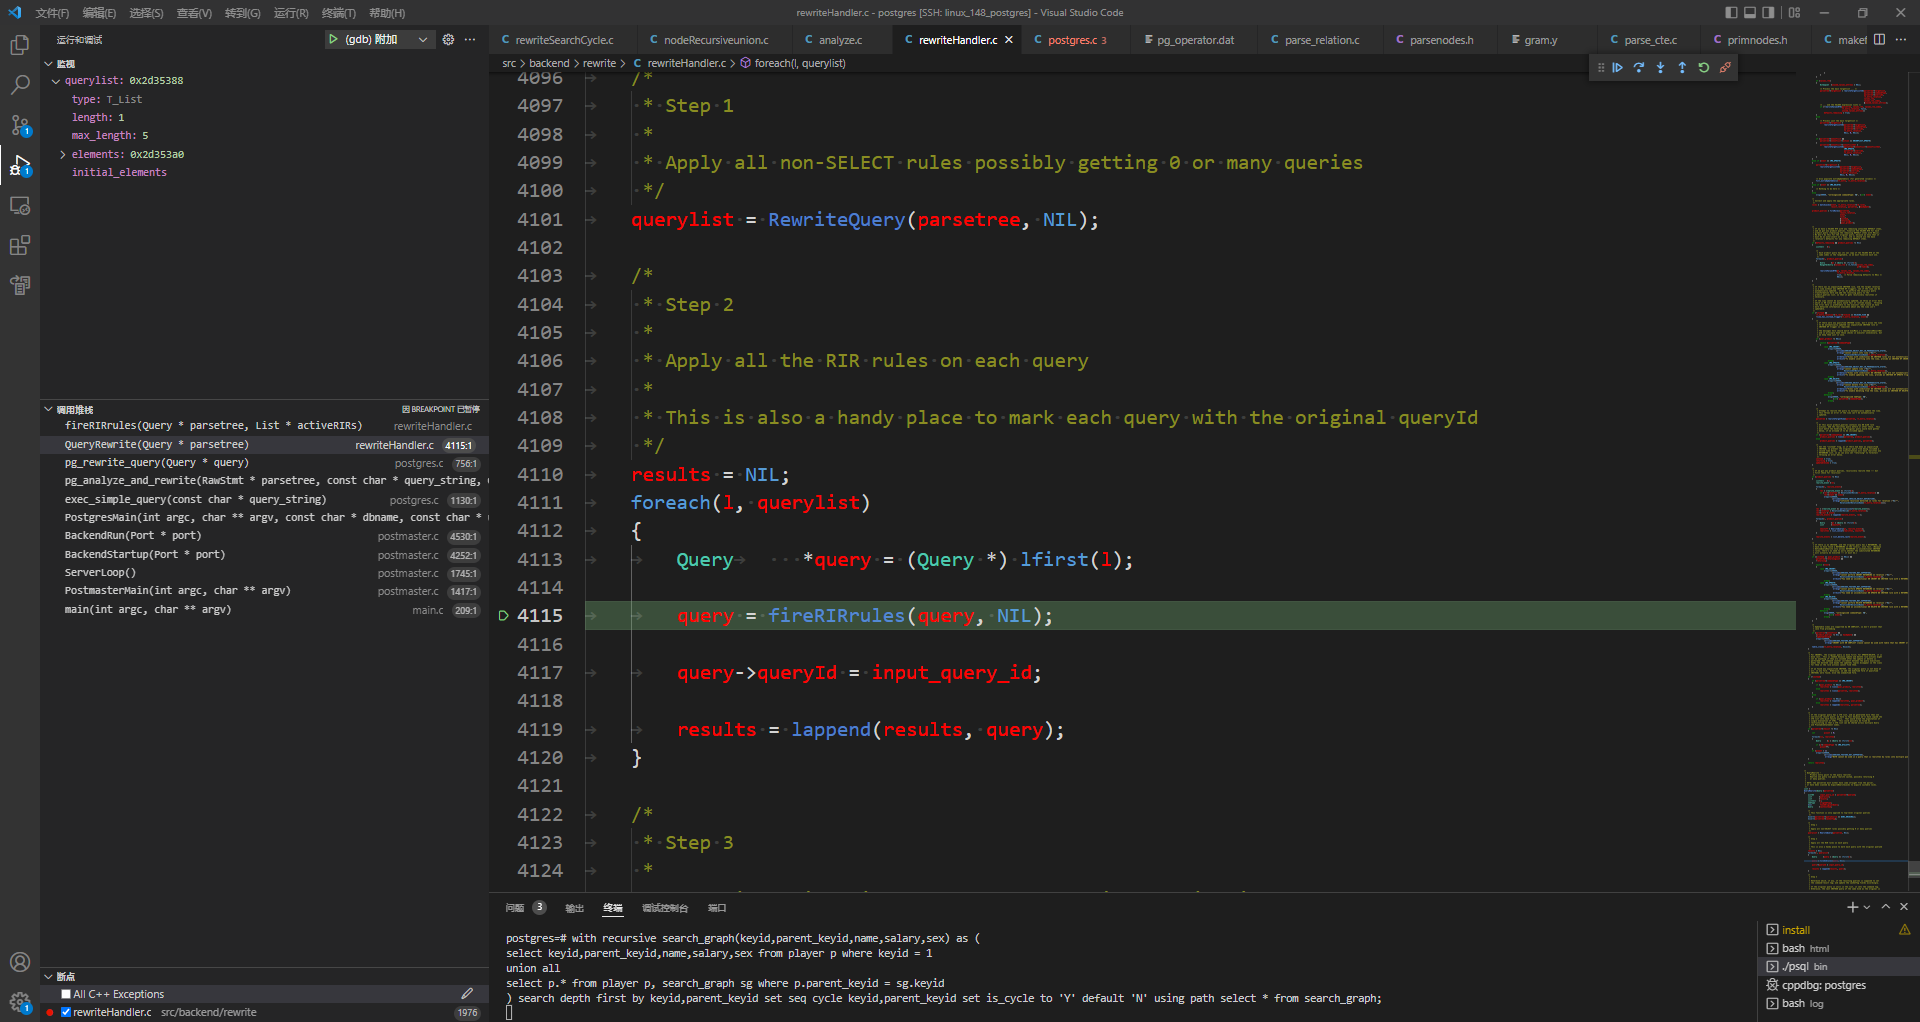
Task: Click gutter beside line 4117 to set breakpoint
Action: (503, 673)
